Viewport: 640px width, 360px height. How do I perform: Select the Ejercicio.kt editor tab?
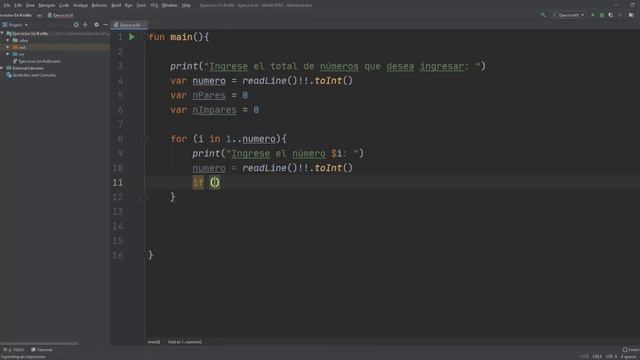[x=129, y=25]
